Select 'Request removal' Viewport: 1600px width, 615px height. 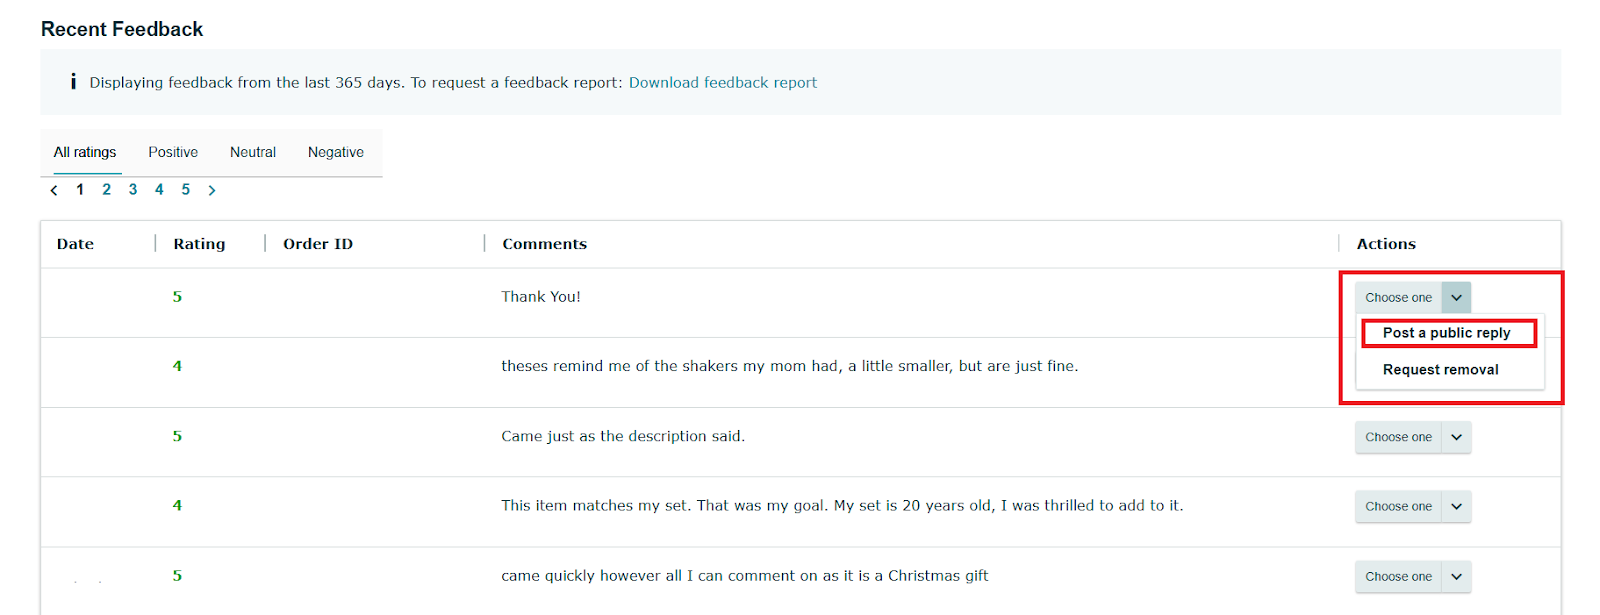1440,368
